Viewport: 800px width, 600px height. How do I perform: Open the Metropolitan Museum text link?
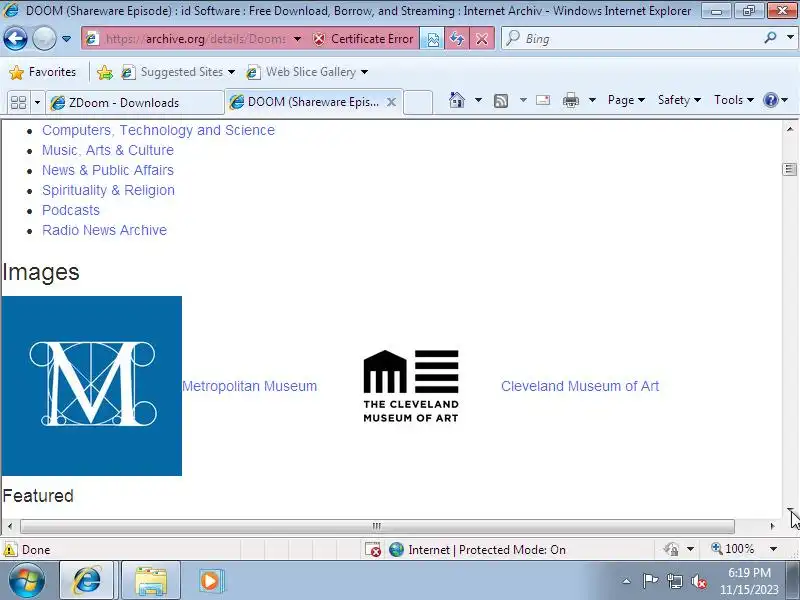point(249,386)
